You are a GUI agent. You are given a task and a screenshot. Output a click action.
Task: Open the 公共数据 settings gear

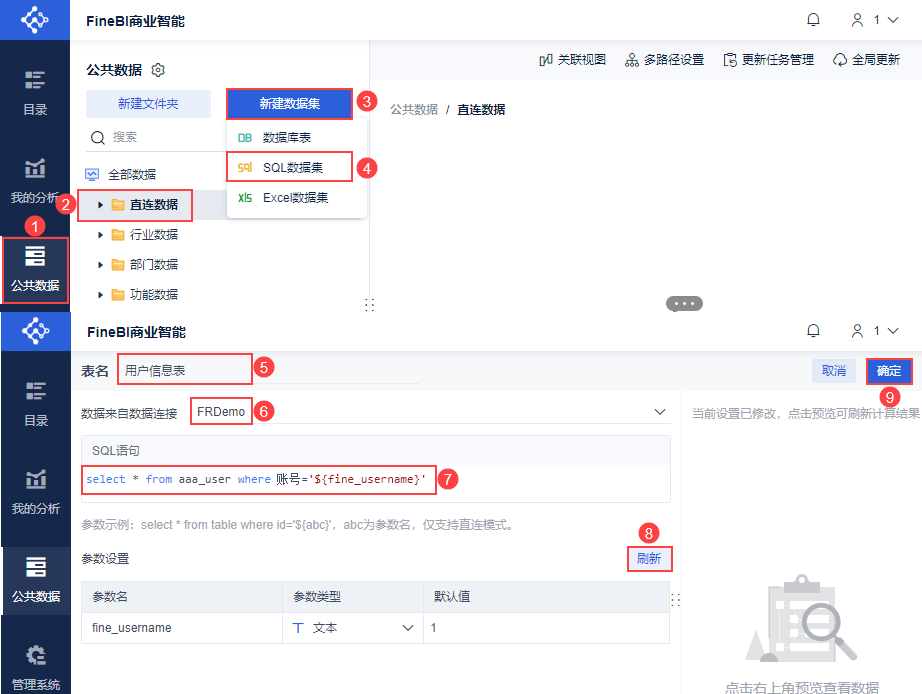[158, 70]
